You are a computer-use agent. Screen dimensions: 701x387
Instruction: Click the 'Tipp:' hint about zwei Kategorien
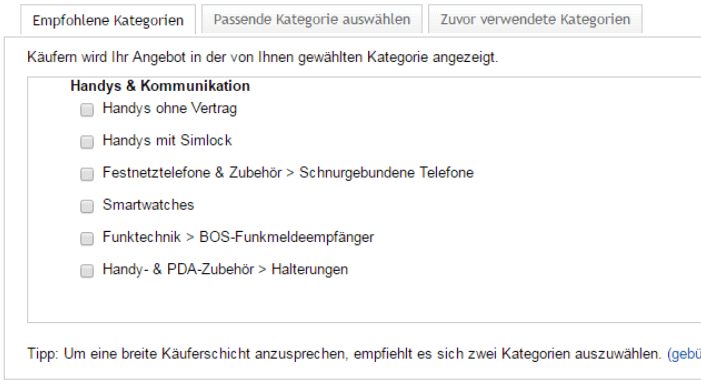tap(344, 354)
